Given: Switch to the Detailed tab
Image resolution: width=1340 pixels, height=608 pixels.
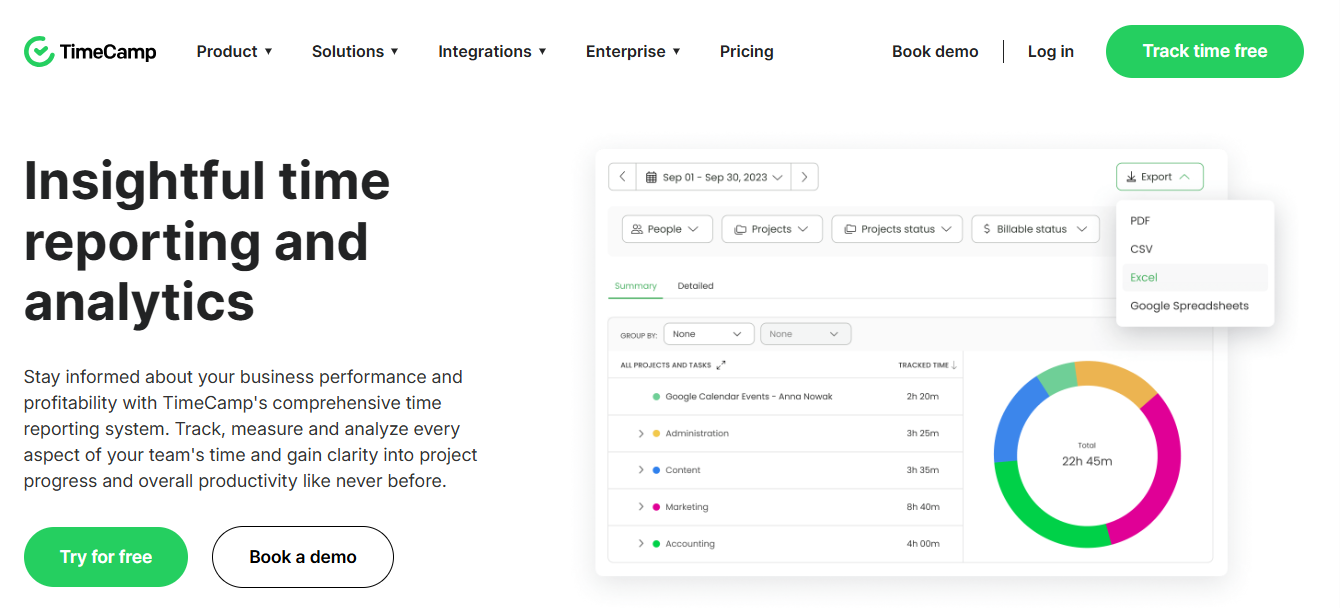Looking at the screenshot, I should tap(695, 286).
